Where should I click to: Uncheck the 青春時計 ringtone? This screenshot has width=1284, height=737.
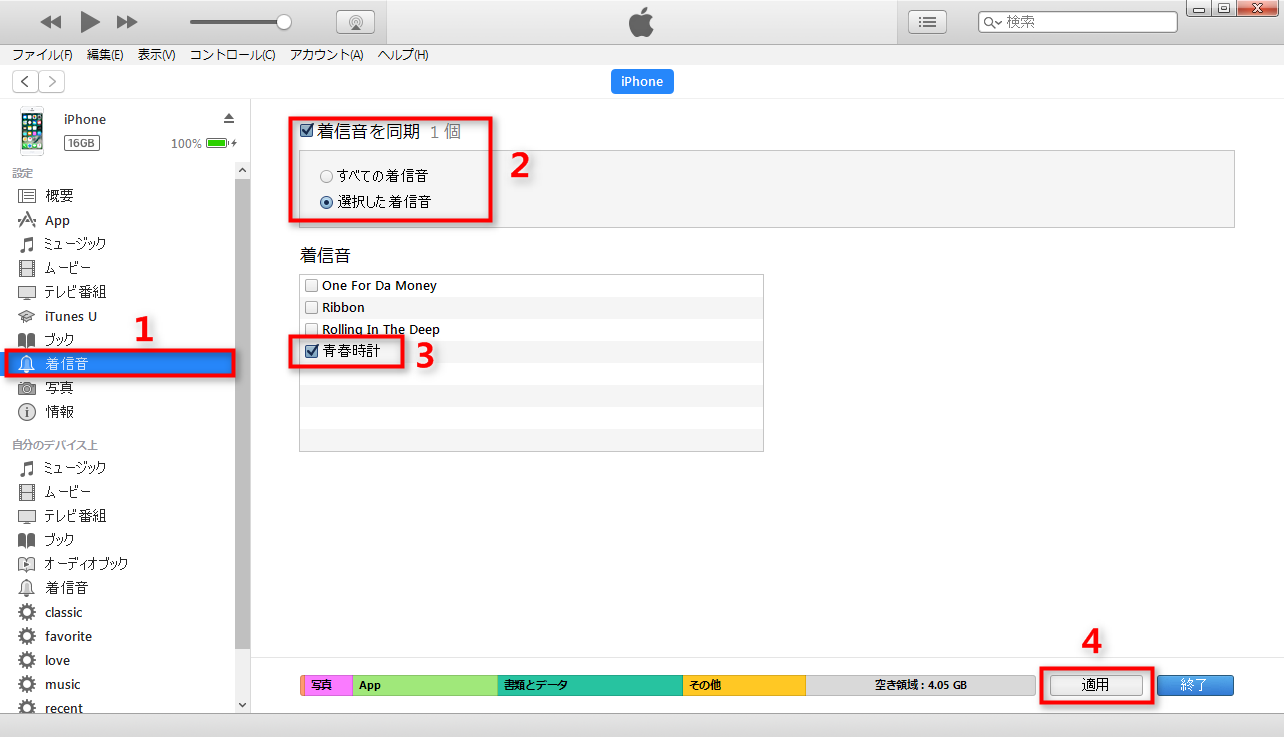click(x=312, y=352)
